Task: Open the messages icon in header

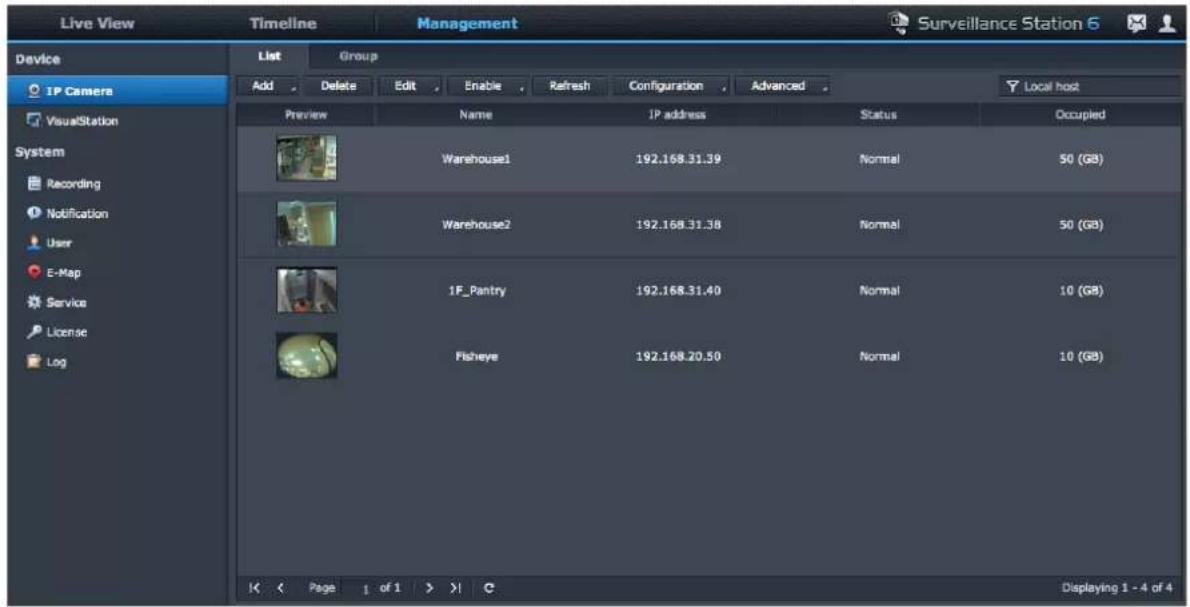Action: pyautogui.click(x=1136, y=24)
